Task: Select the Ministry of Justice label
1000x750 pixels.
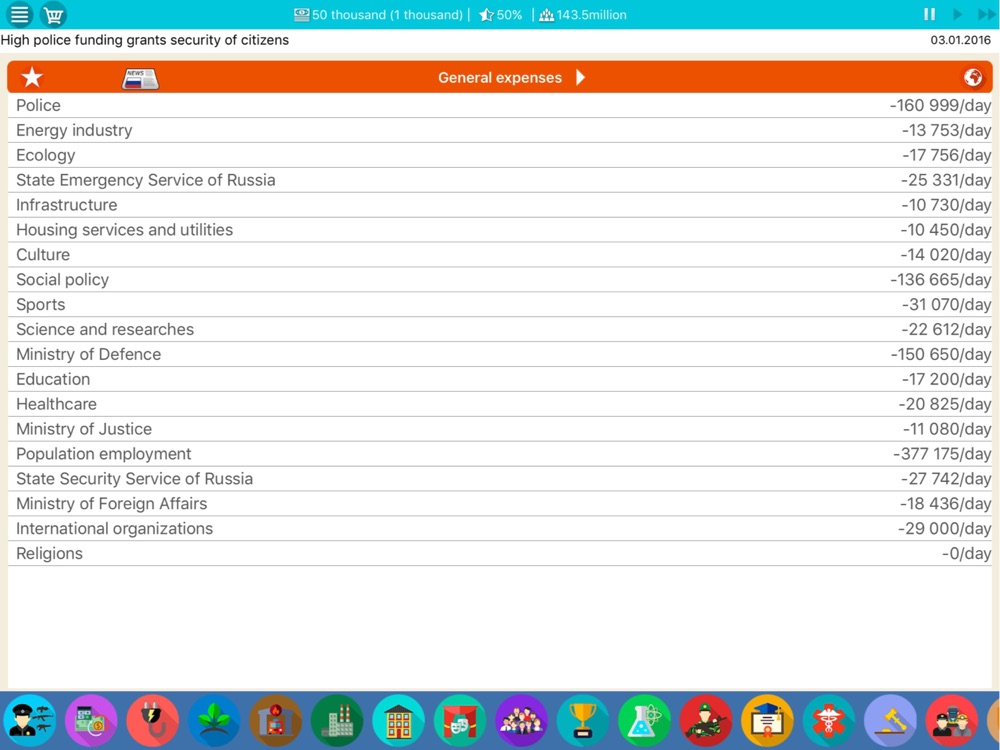Action: (x=84, y=429)
